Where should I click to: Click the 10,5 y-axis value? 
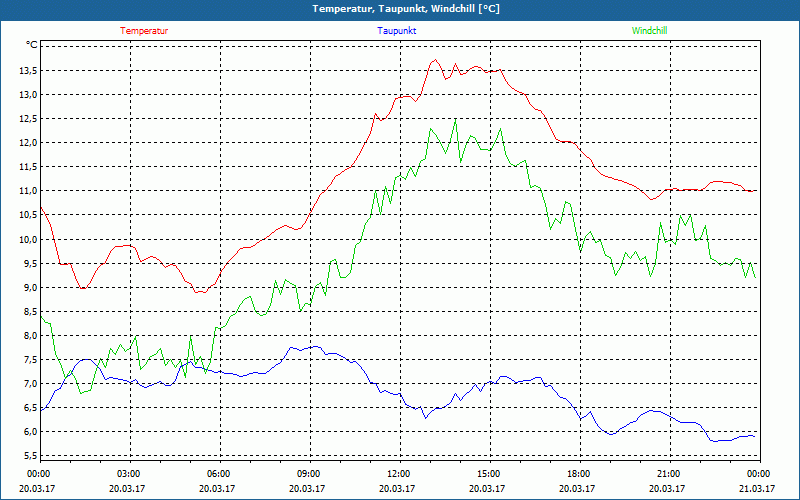(28, 215)
